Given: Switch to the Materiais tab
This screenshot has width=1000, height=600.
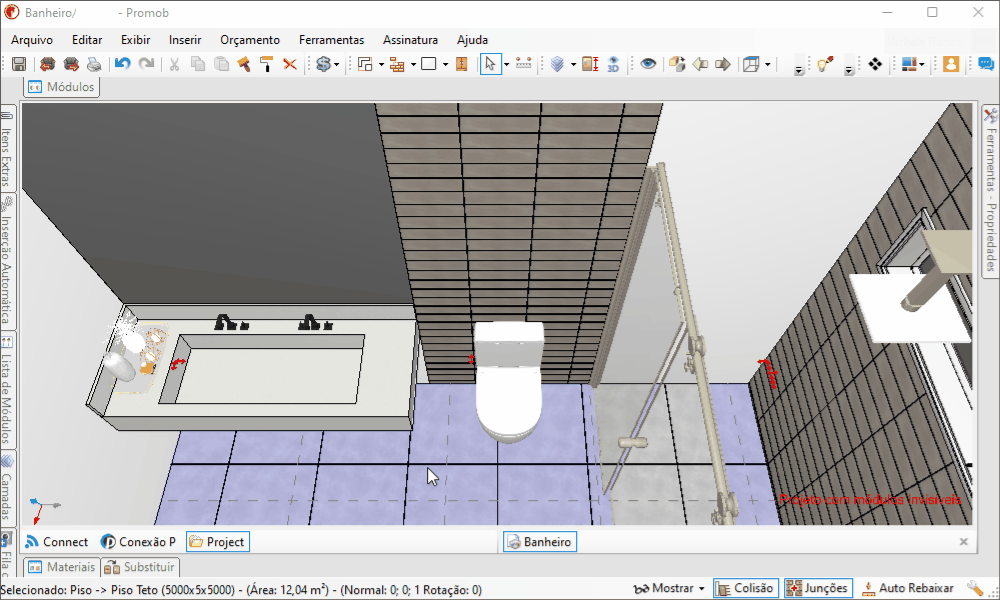Looking at the screenshot, I should (x=62, y=567).
